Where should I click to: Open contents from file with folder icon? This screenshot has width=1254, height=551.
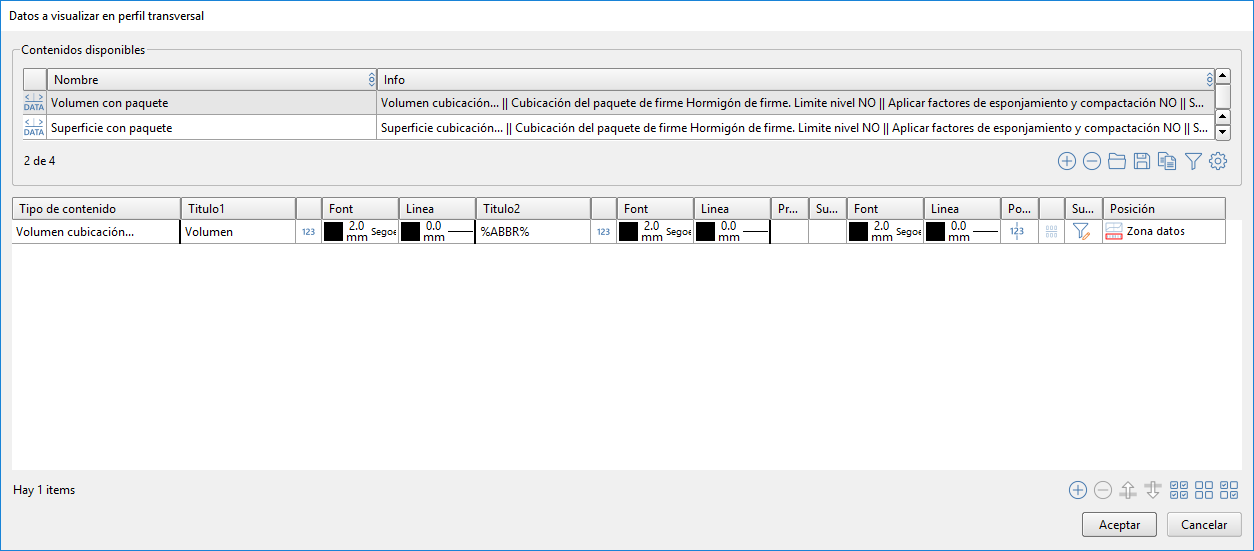(x=1117, y=161)
